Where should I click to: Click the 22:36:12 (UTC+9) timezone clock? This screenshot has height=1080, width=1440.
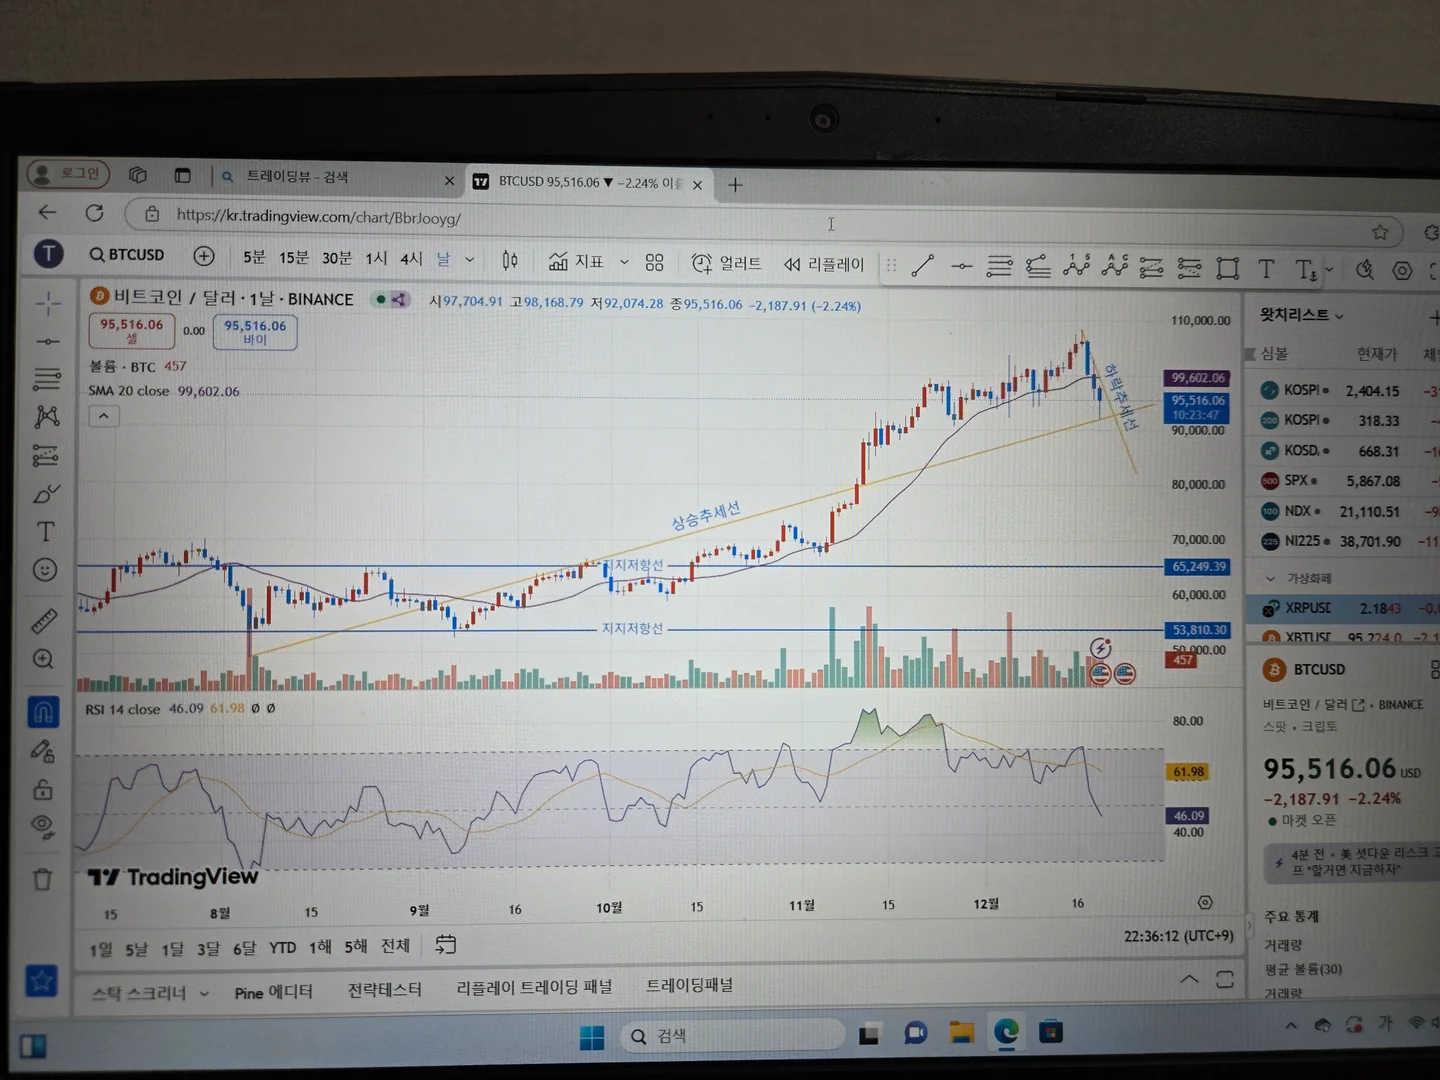[1178, 936]
